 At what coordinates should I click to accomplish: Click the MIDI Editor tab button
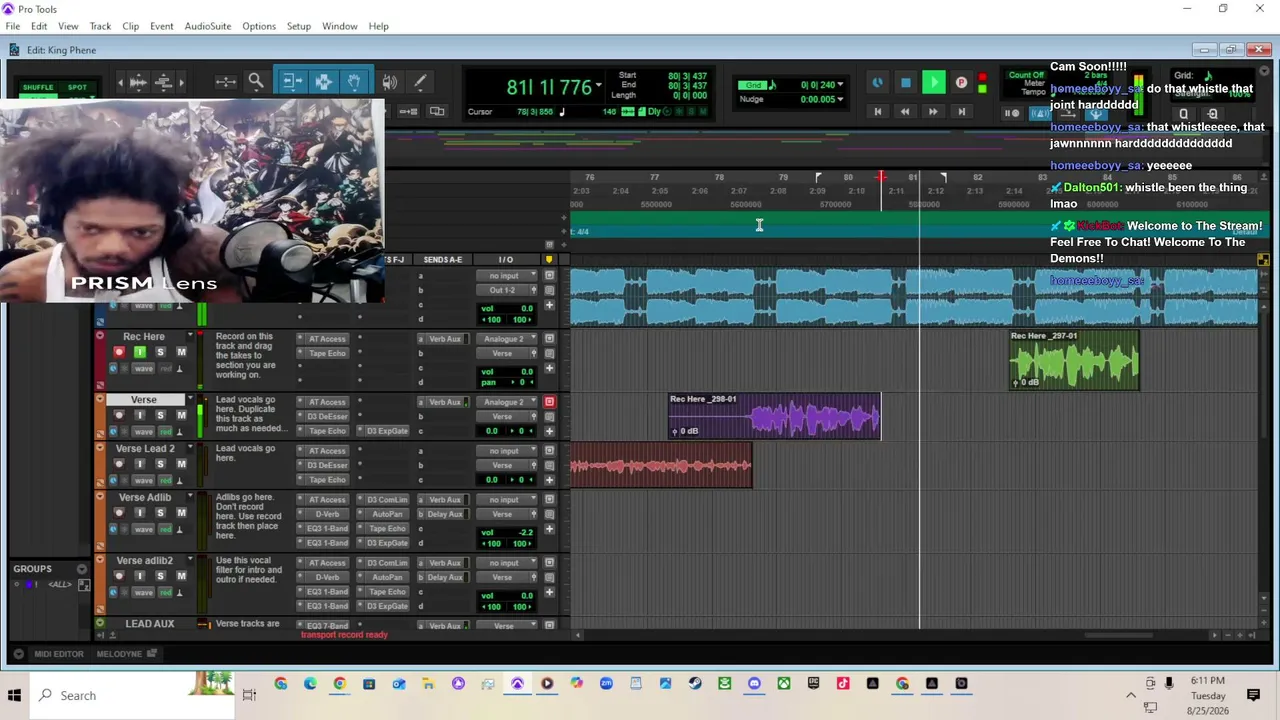pos(59,654)
